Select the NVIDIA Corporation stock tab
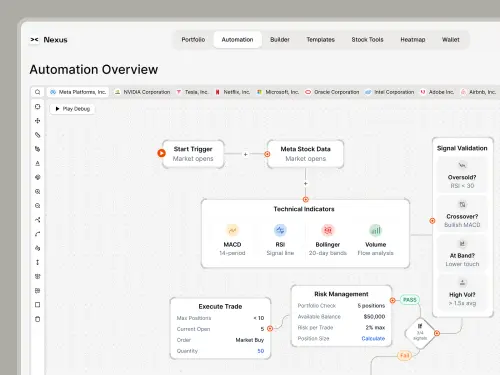 pos(142,92)
